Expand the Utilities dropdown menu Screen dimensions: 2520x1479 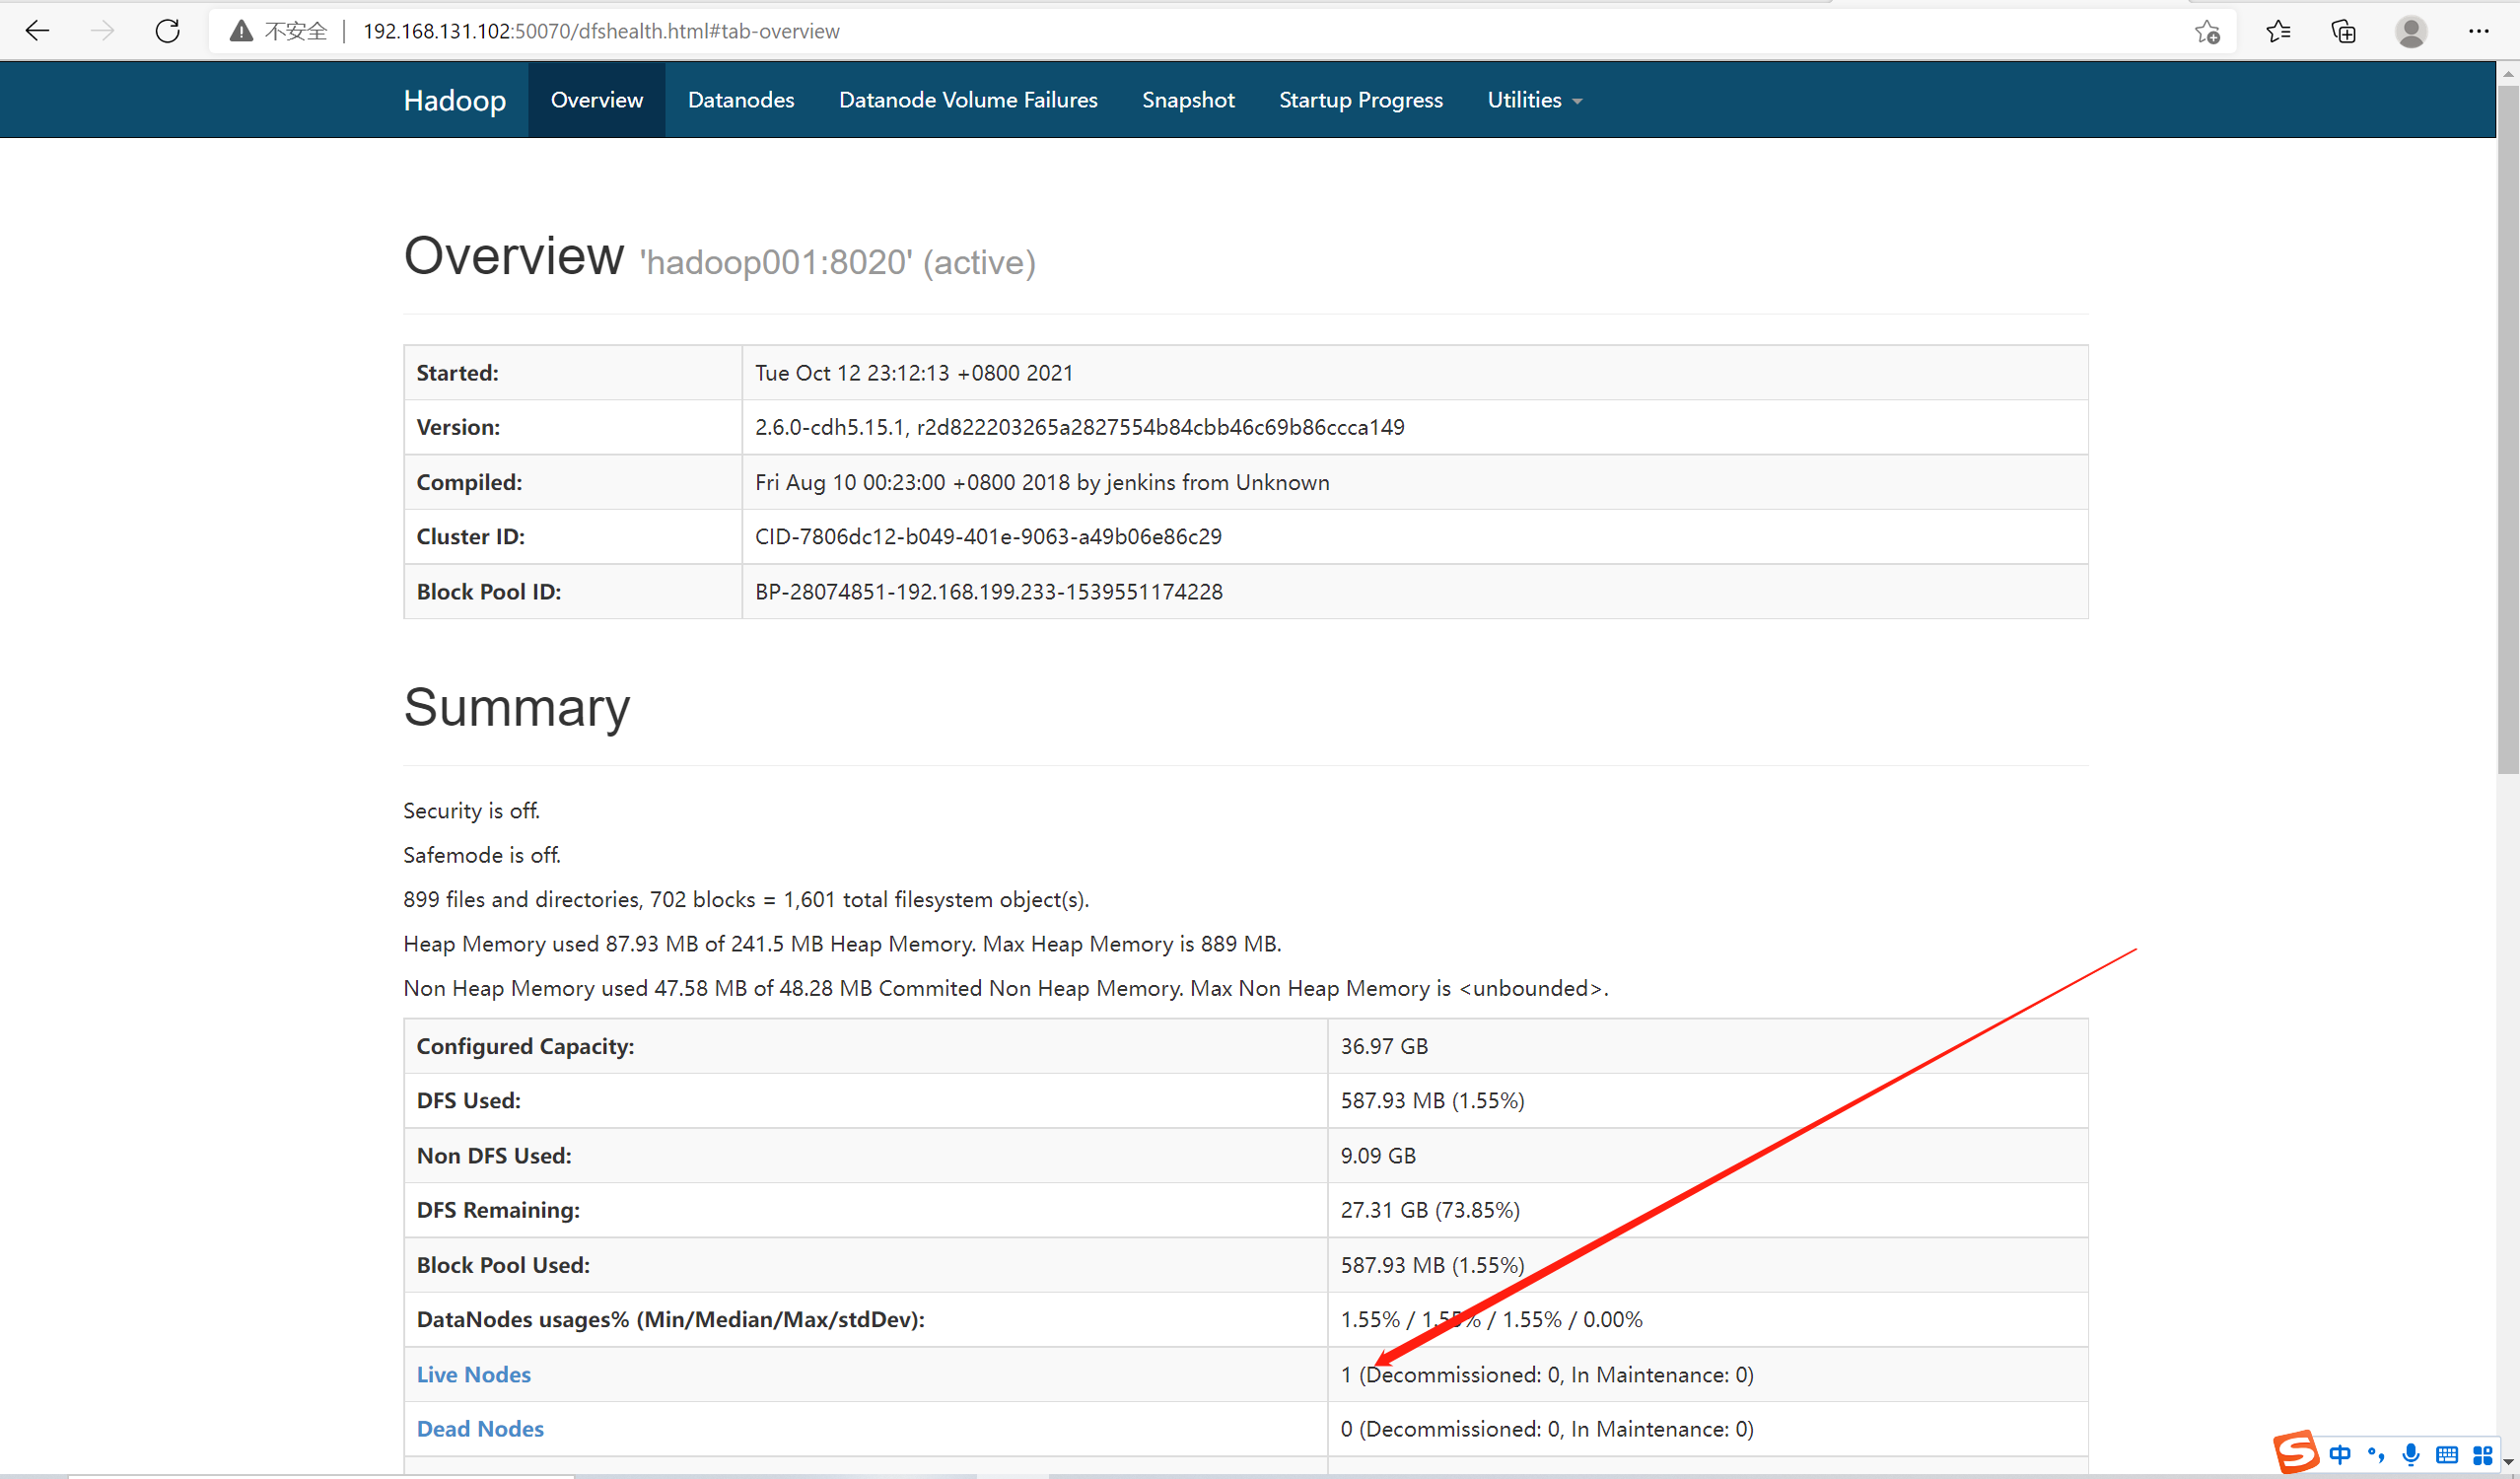[1535, 100]
